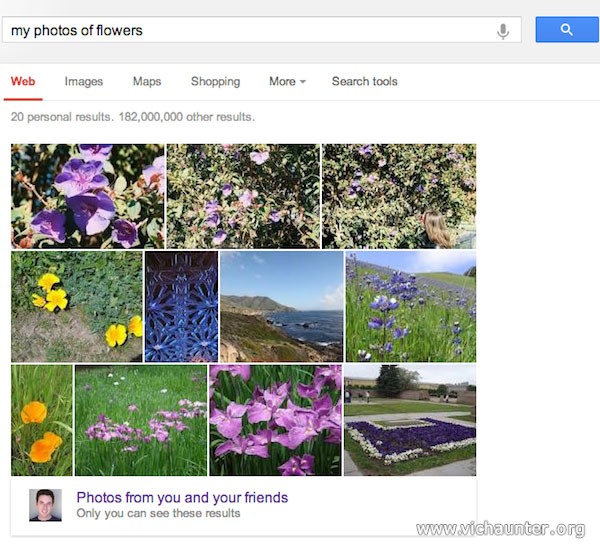Image resolution: width=600 pixels, height=549 pixels.
Task: Activate voice search microphone icon
Action: (503, 31)
